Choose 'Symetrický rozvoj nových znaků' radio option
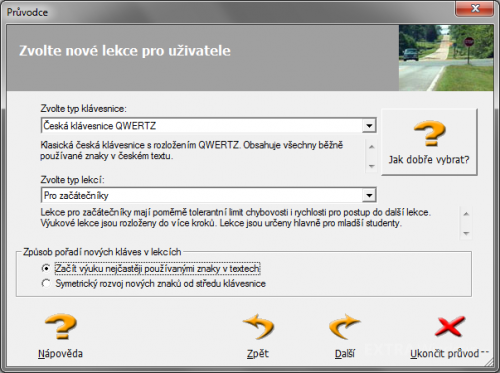The image size is (500, 373). pyautogui.click(x=46, y=284)
